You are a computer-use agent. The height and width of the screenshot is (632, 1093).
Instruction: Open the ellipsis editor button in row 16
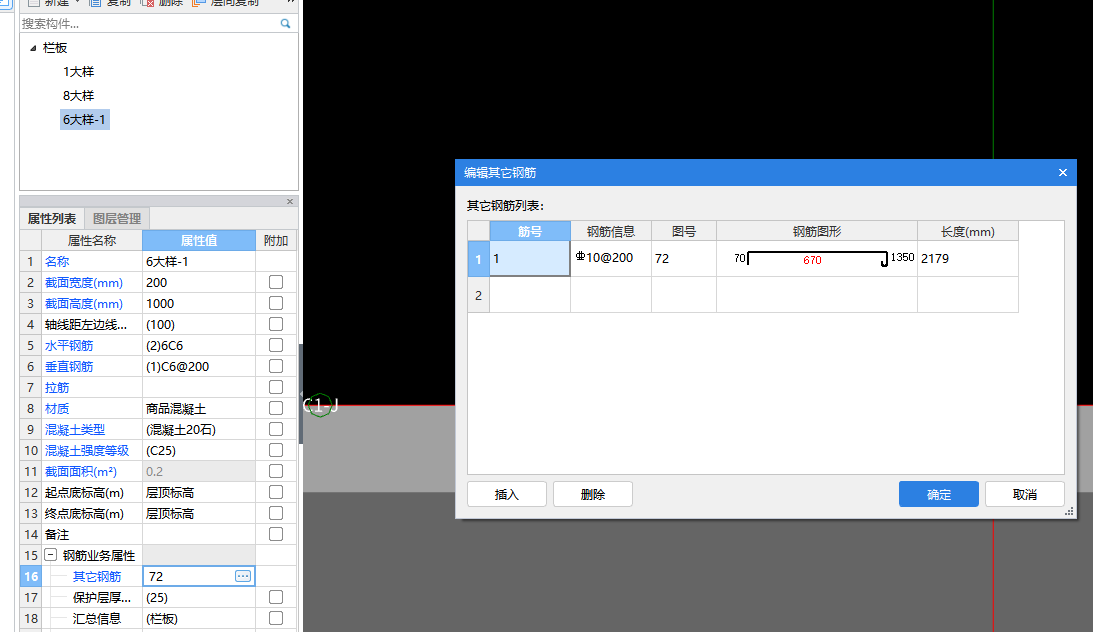pos(243,576)
